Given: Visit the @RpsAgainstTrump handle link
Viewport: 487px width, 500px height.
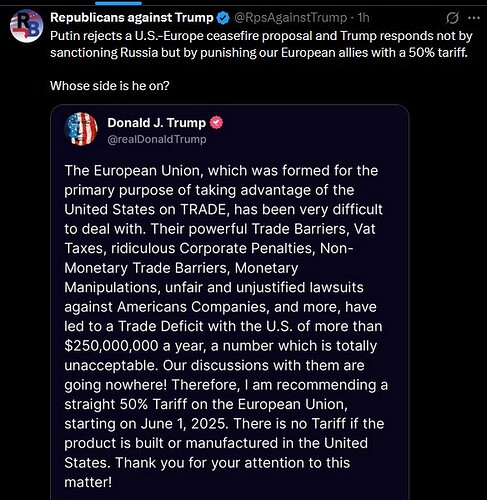Looking at the screenshot, I should click(291, 18).
